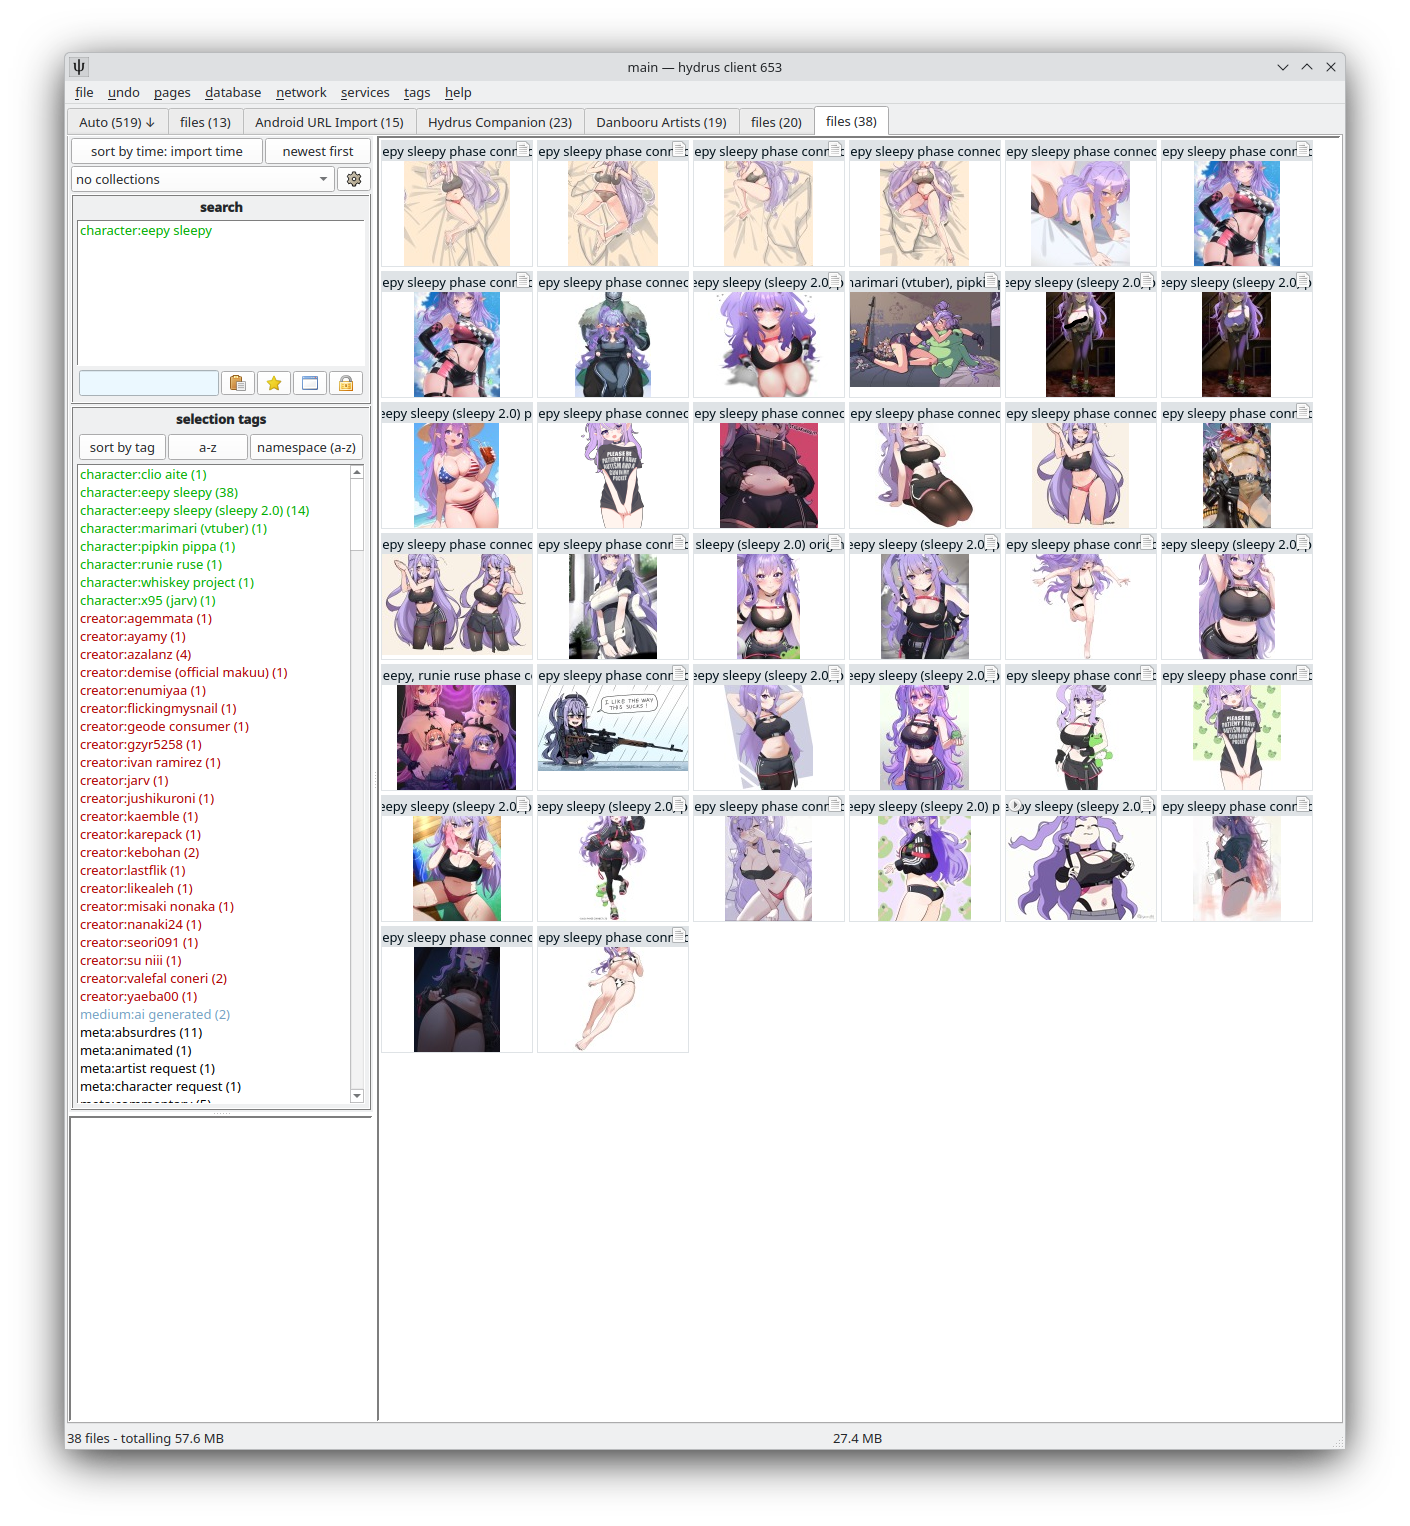Click the tag list scroll-down arrow
1410x1526 pixels.
tap(357, 1096)
